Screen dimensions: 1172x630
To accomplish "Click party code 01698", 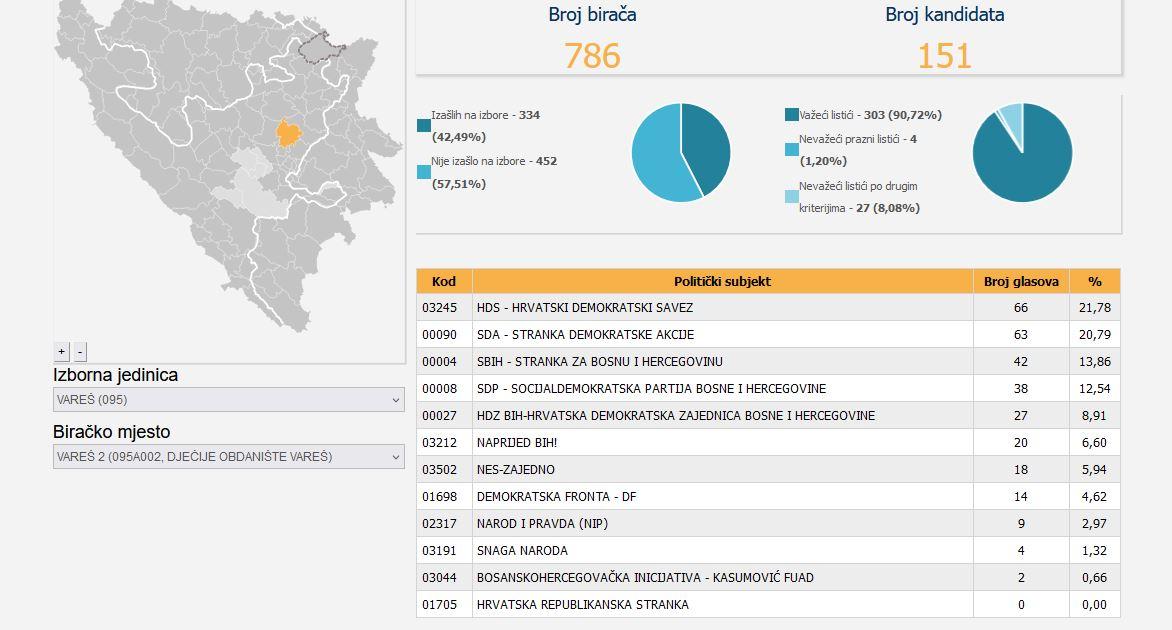I will (440, 496).
